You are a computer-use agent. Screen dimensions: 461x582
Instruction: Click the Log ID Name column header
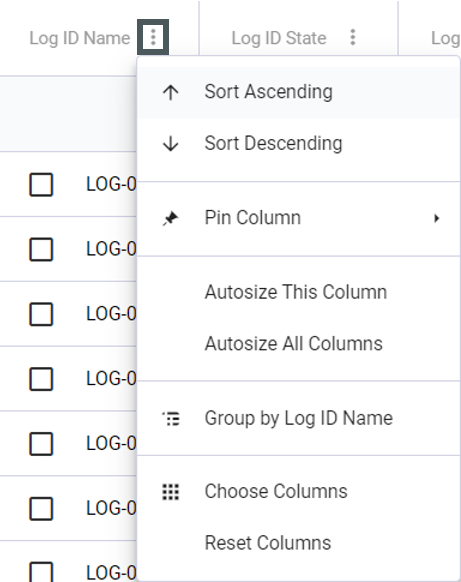click(x=79, y=38)
